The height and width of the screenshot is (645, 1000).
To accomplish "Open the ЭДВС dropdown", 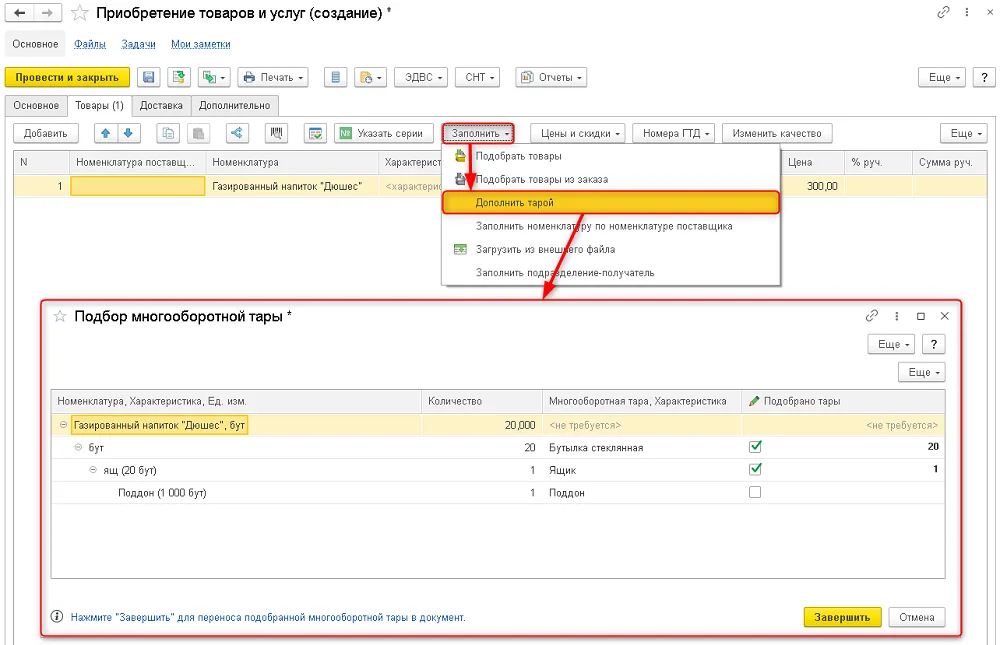I will [x=421, y=77].
